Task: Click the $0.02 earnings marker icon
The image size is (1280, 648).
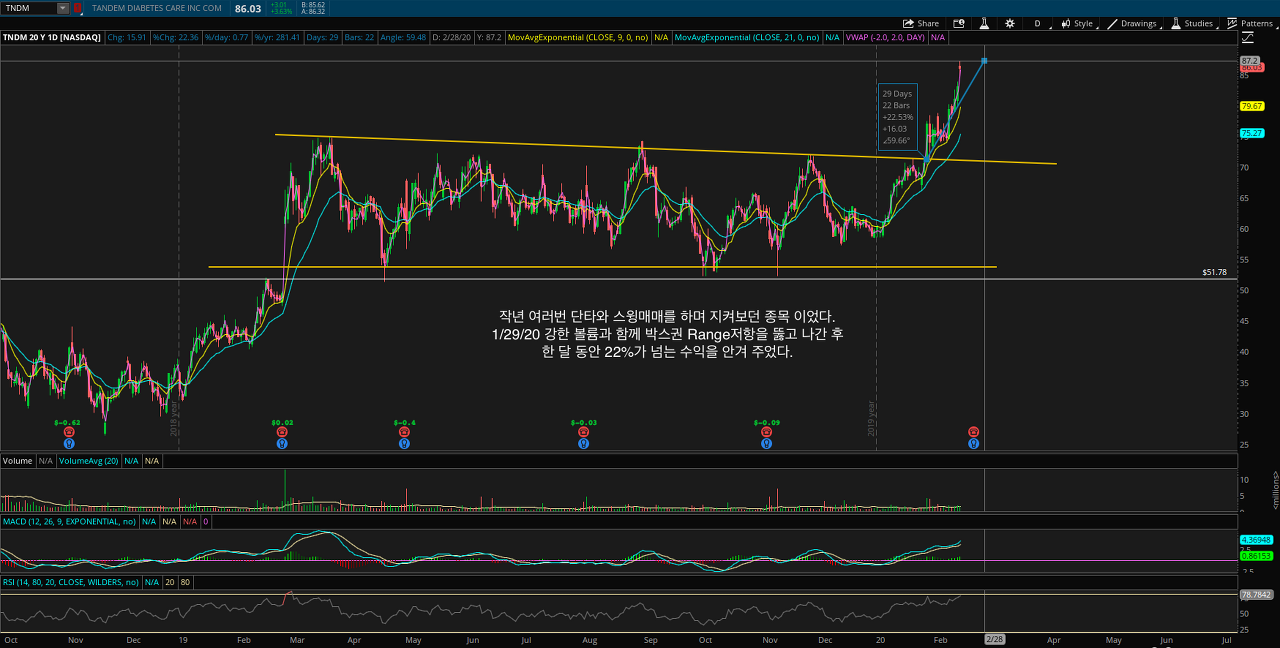Action: click(x=282, y=432)
